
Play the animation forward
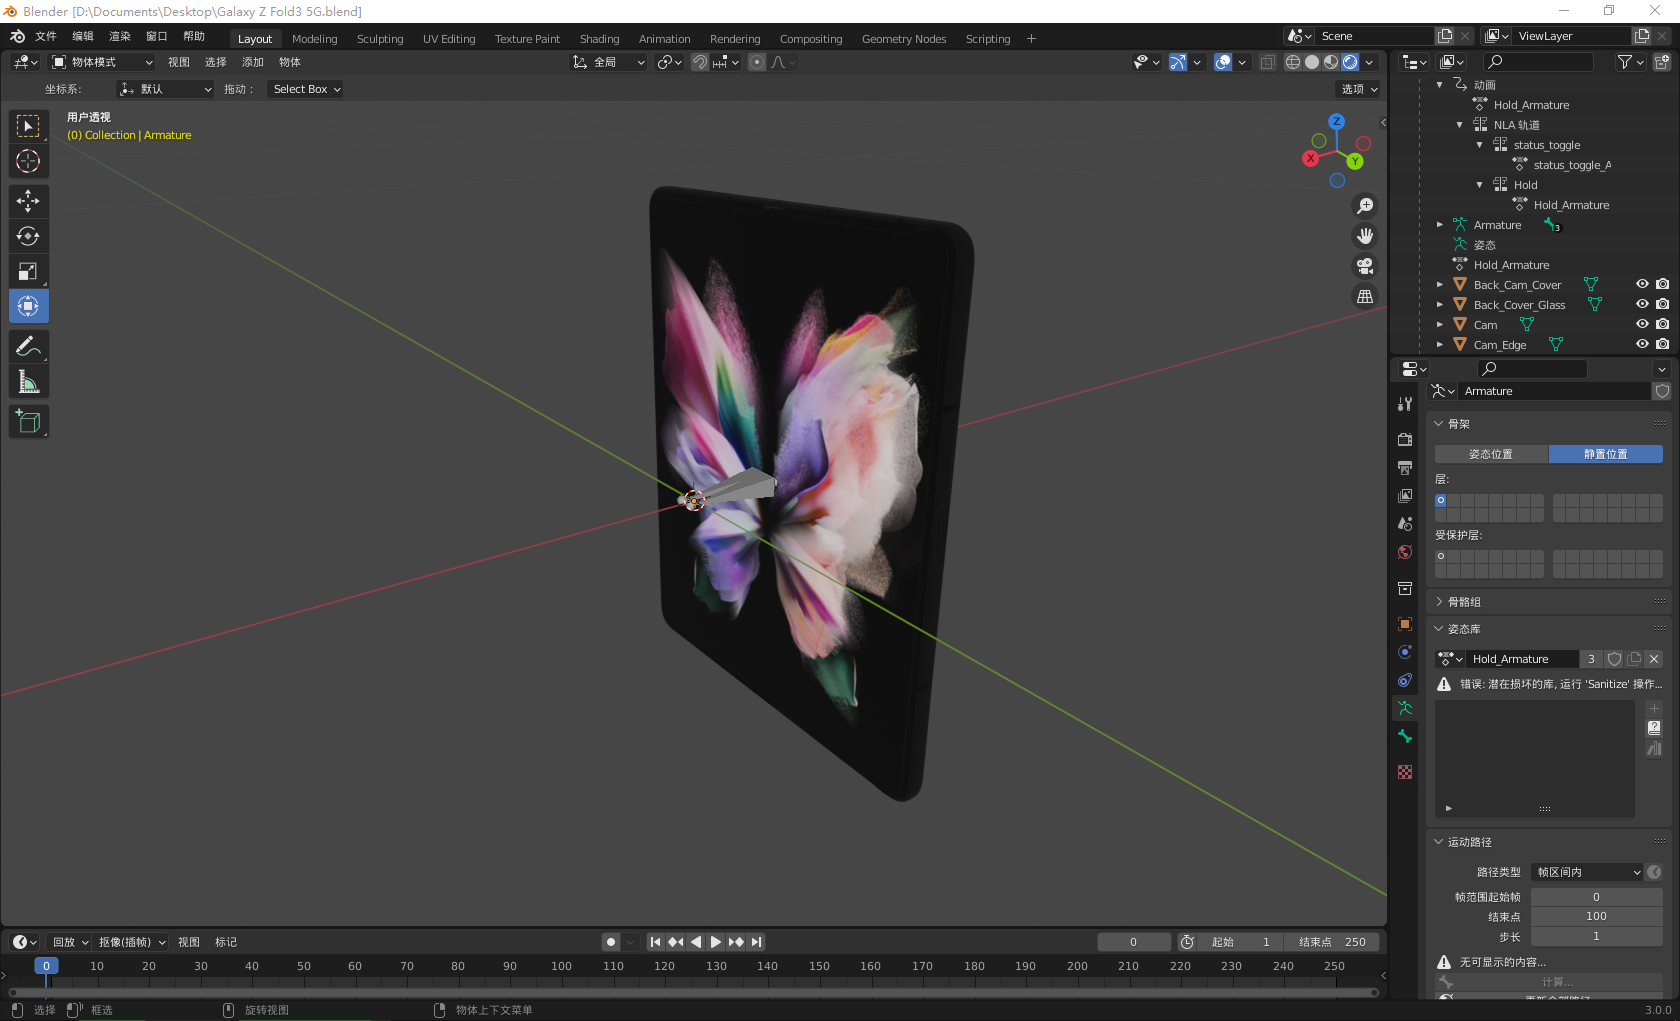[x=716, y=942]
